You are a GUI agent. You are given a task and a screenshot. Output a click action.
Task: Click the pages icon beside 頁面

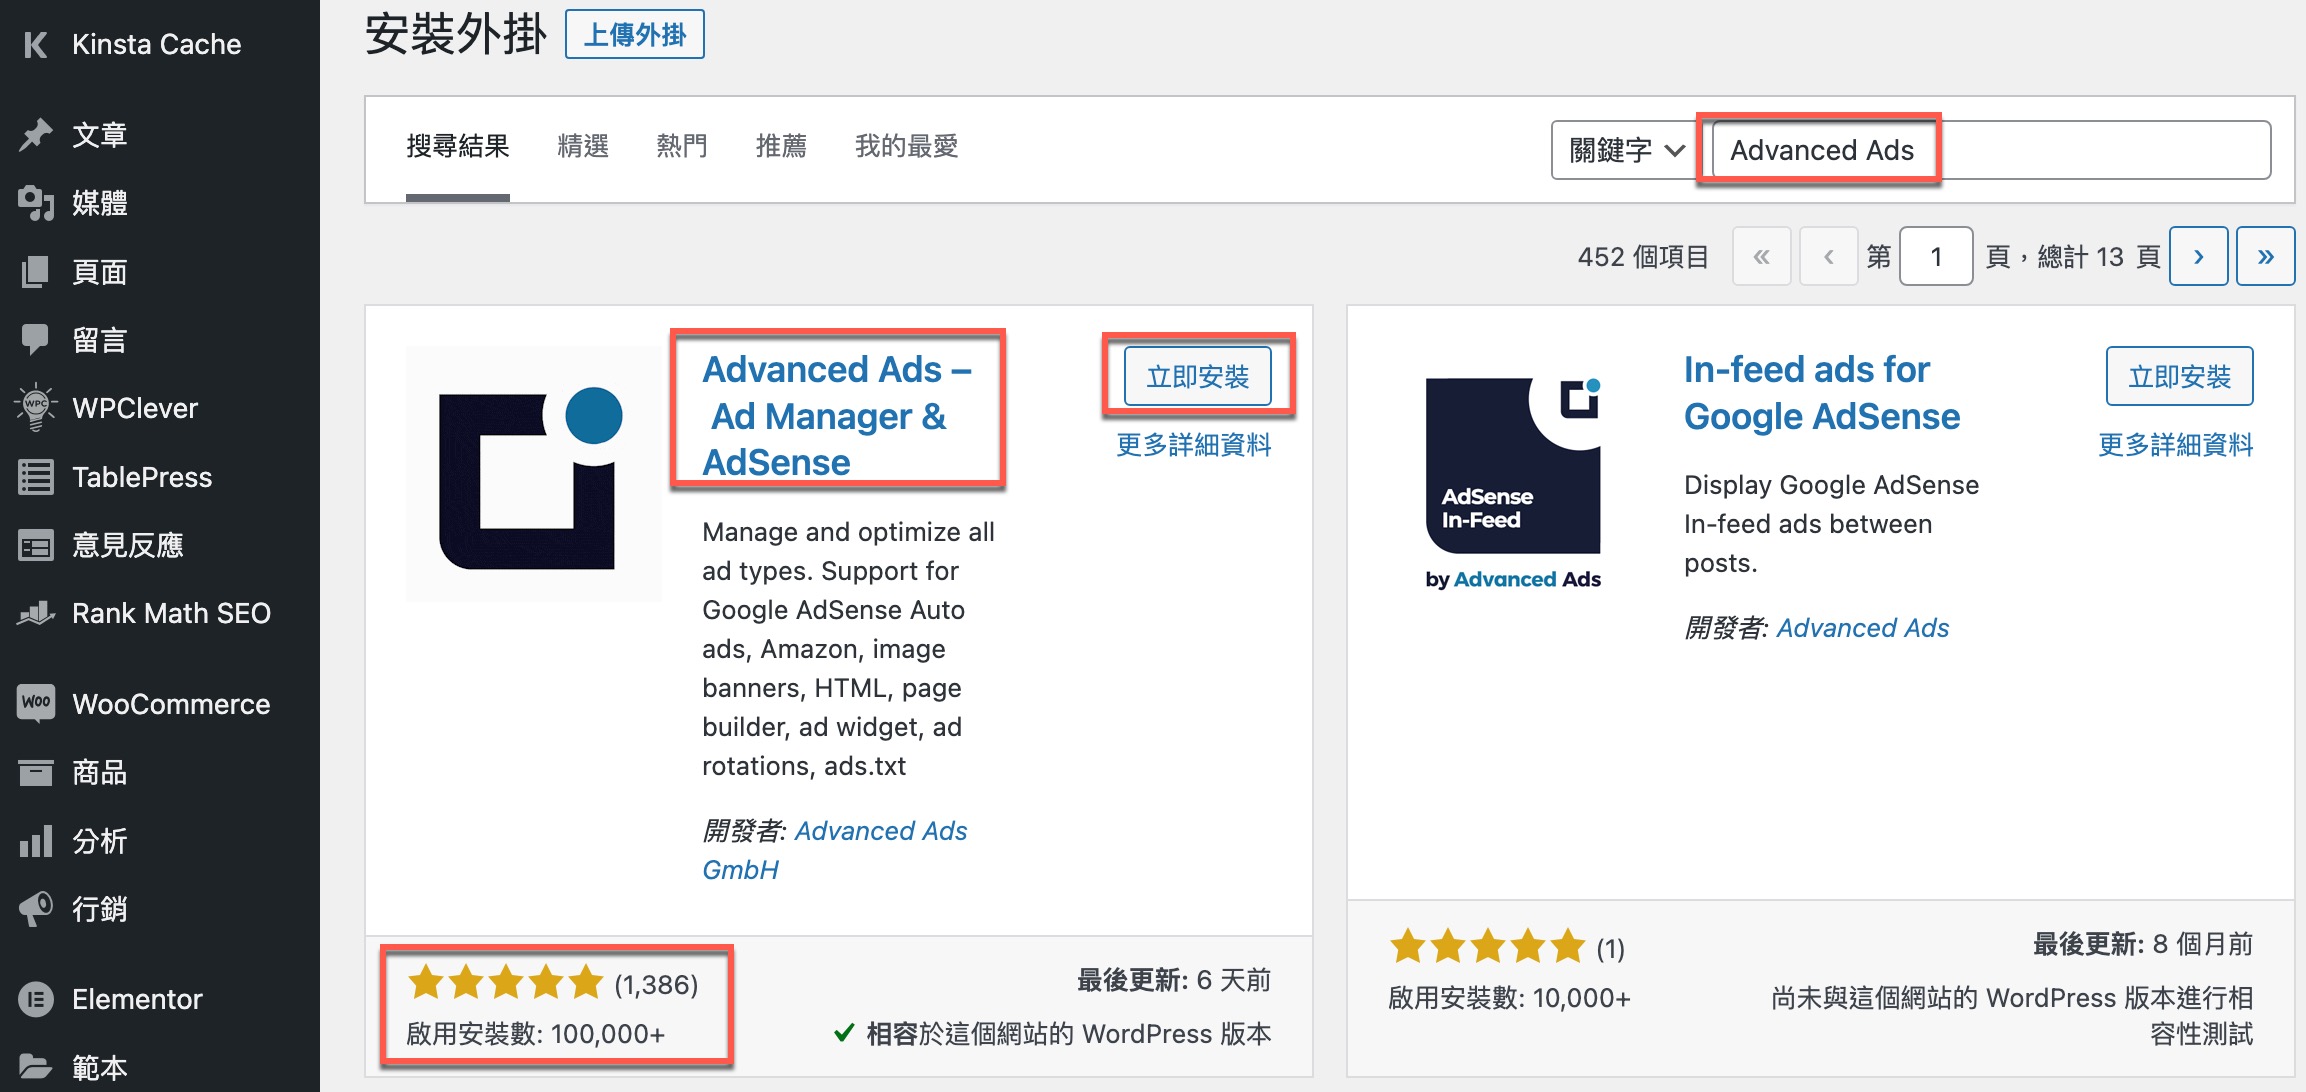[x=35, y=271]
